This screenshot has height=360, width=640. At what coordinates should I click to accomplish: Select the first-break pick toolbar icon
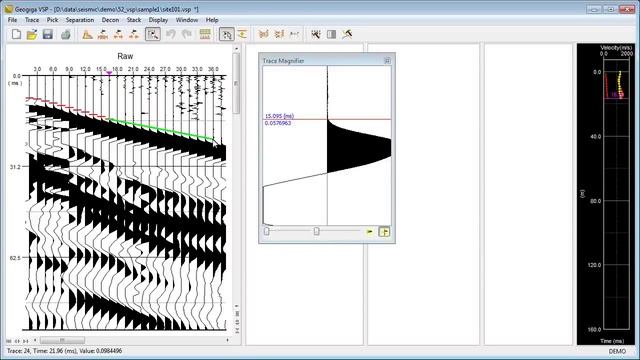click(87, 34)
